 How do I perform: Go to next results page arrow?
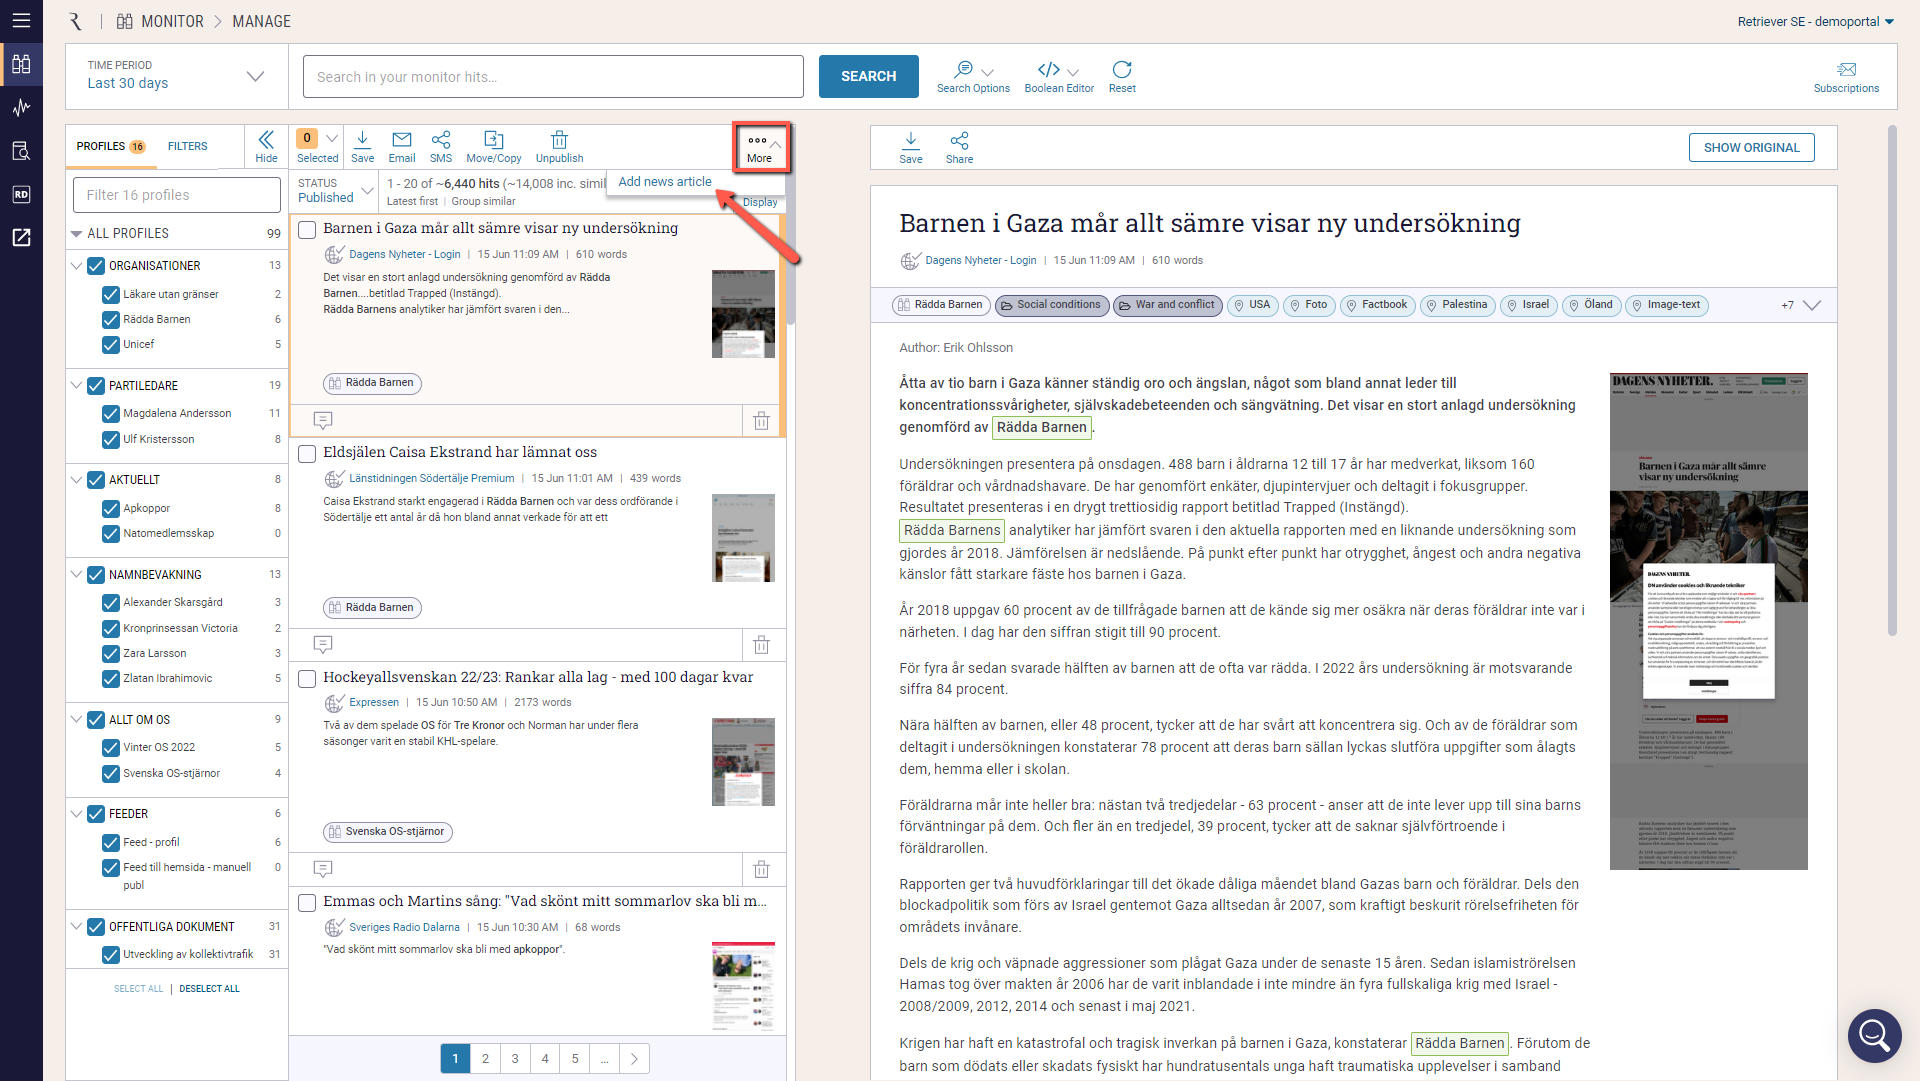[x=634, y=1059]
